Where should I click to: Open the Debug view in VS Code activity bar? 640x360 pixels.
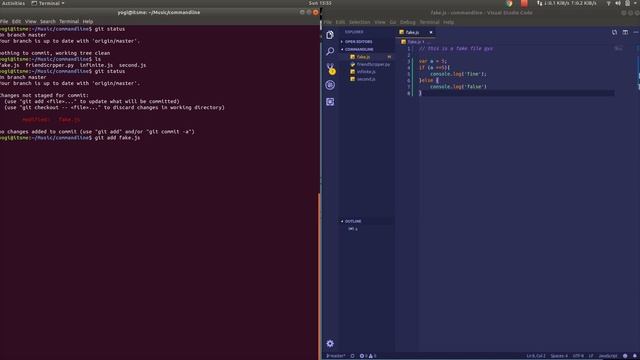[x=330, y=85]
